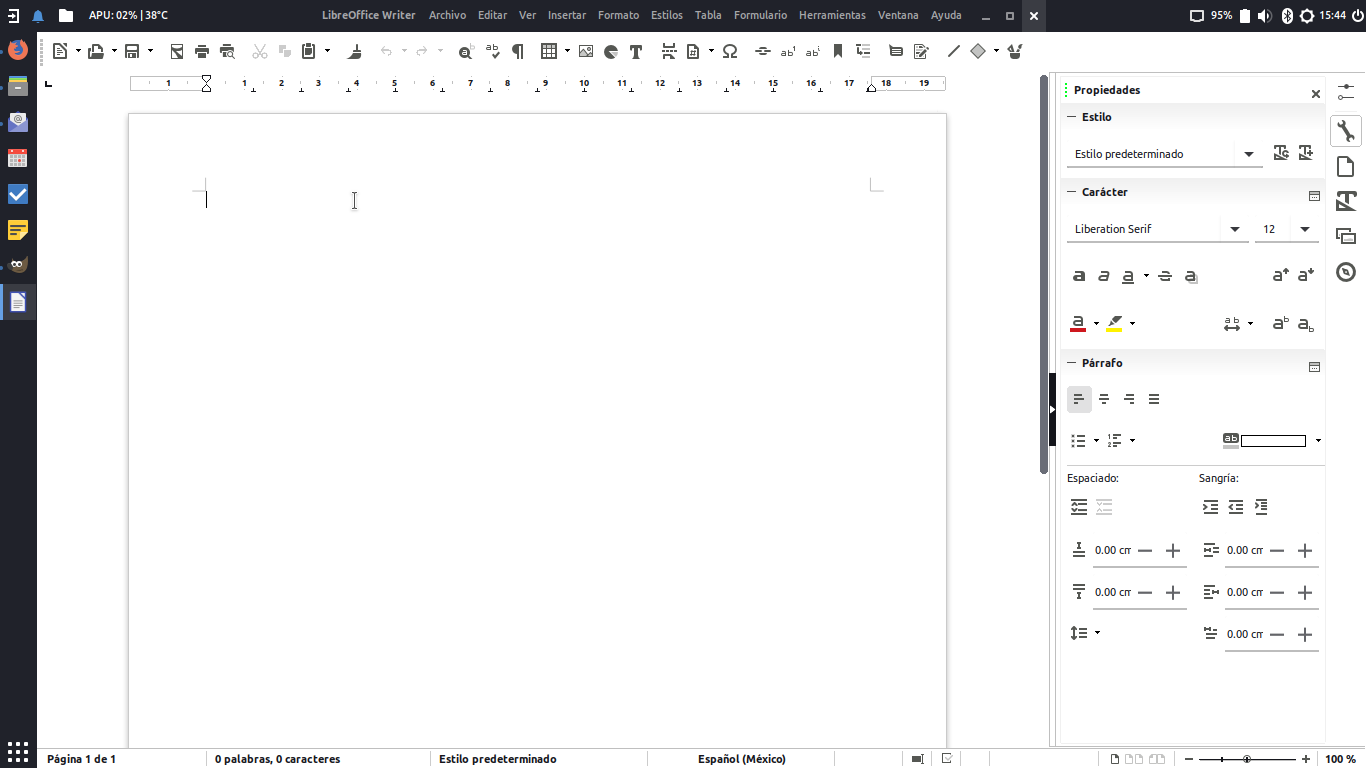Toggle formatting marks pilcrow icon
This screenshot has height=768, width=1366.
517,51
